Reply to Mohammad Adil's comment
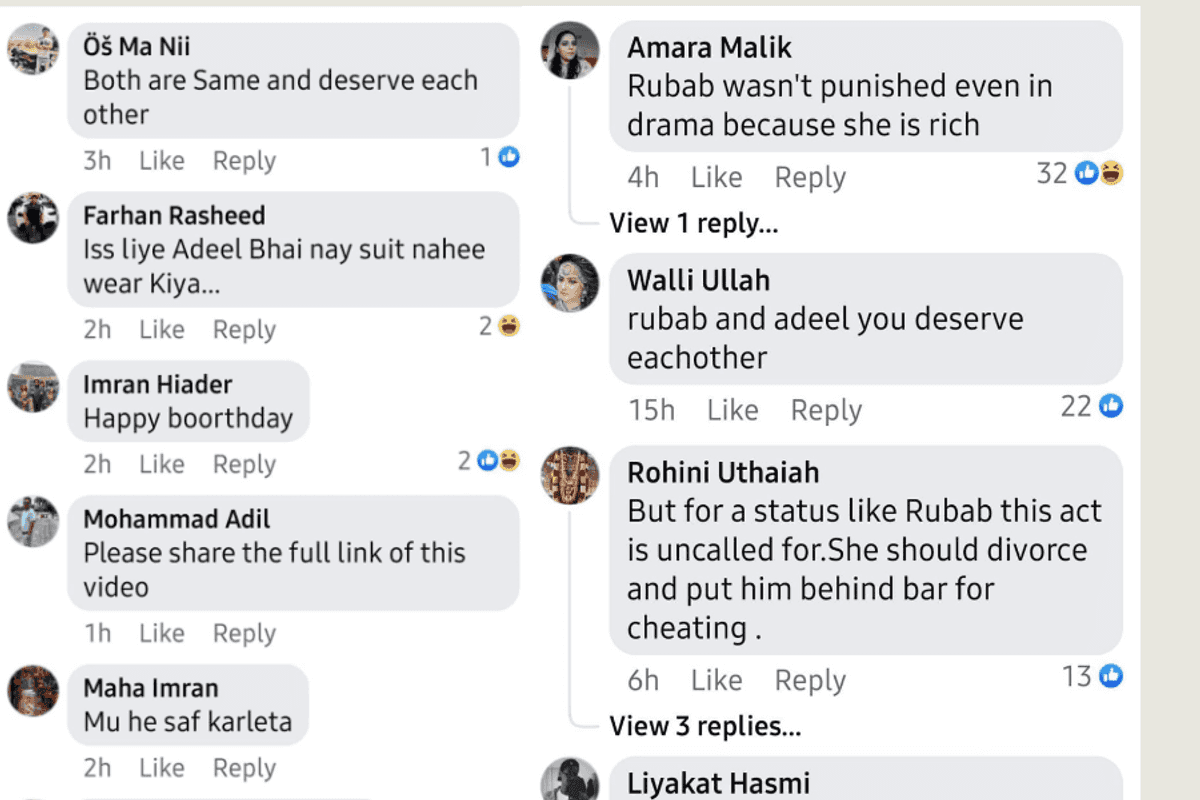The height and width of the screenshot is (800, 1200). click(244, 634)
